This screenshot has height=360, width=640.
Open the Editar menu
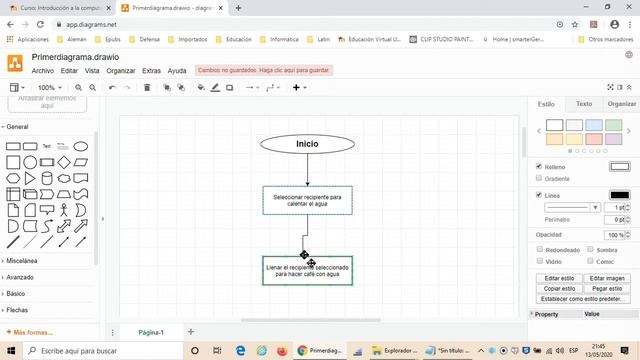point(69,71)
